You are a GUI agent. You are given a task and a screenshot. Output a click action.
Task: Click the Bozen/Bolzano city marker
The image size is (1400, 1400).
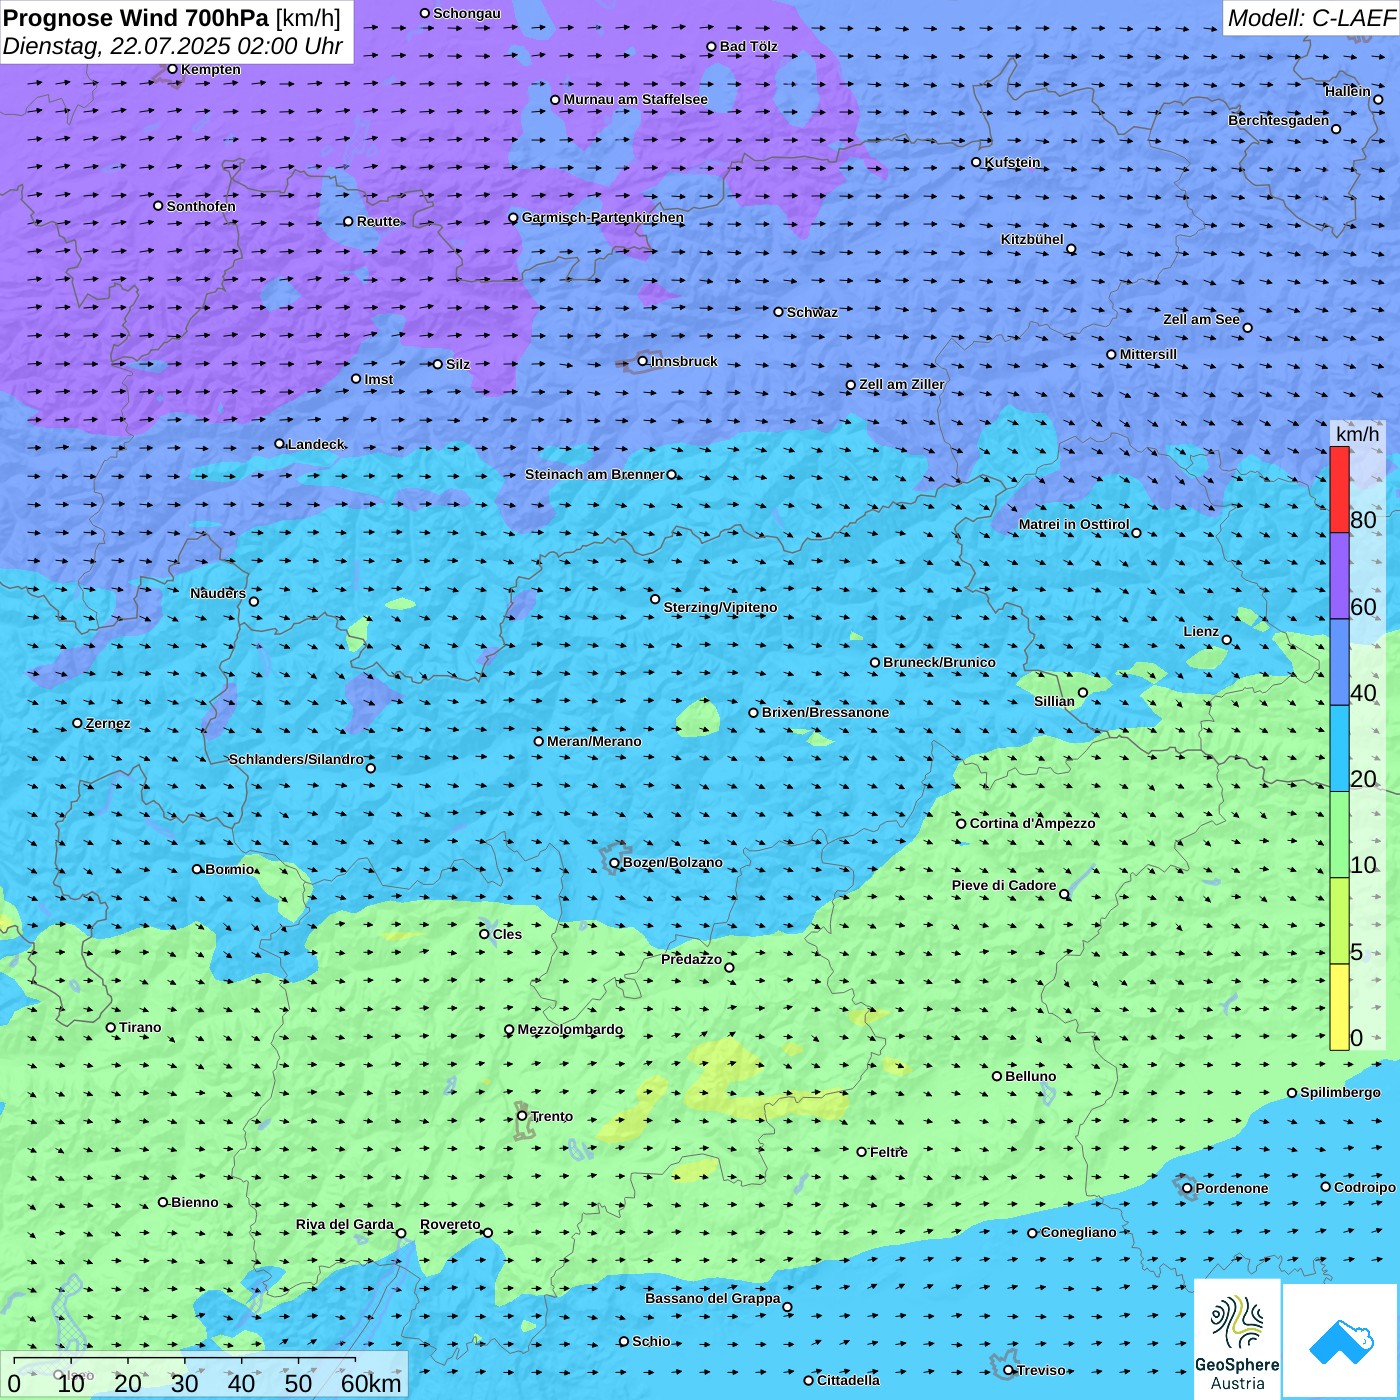point(615,863)
